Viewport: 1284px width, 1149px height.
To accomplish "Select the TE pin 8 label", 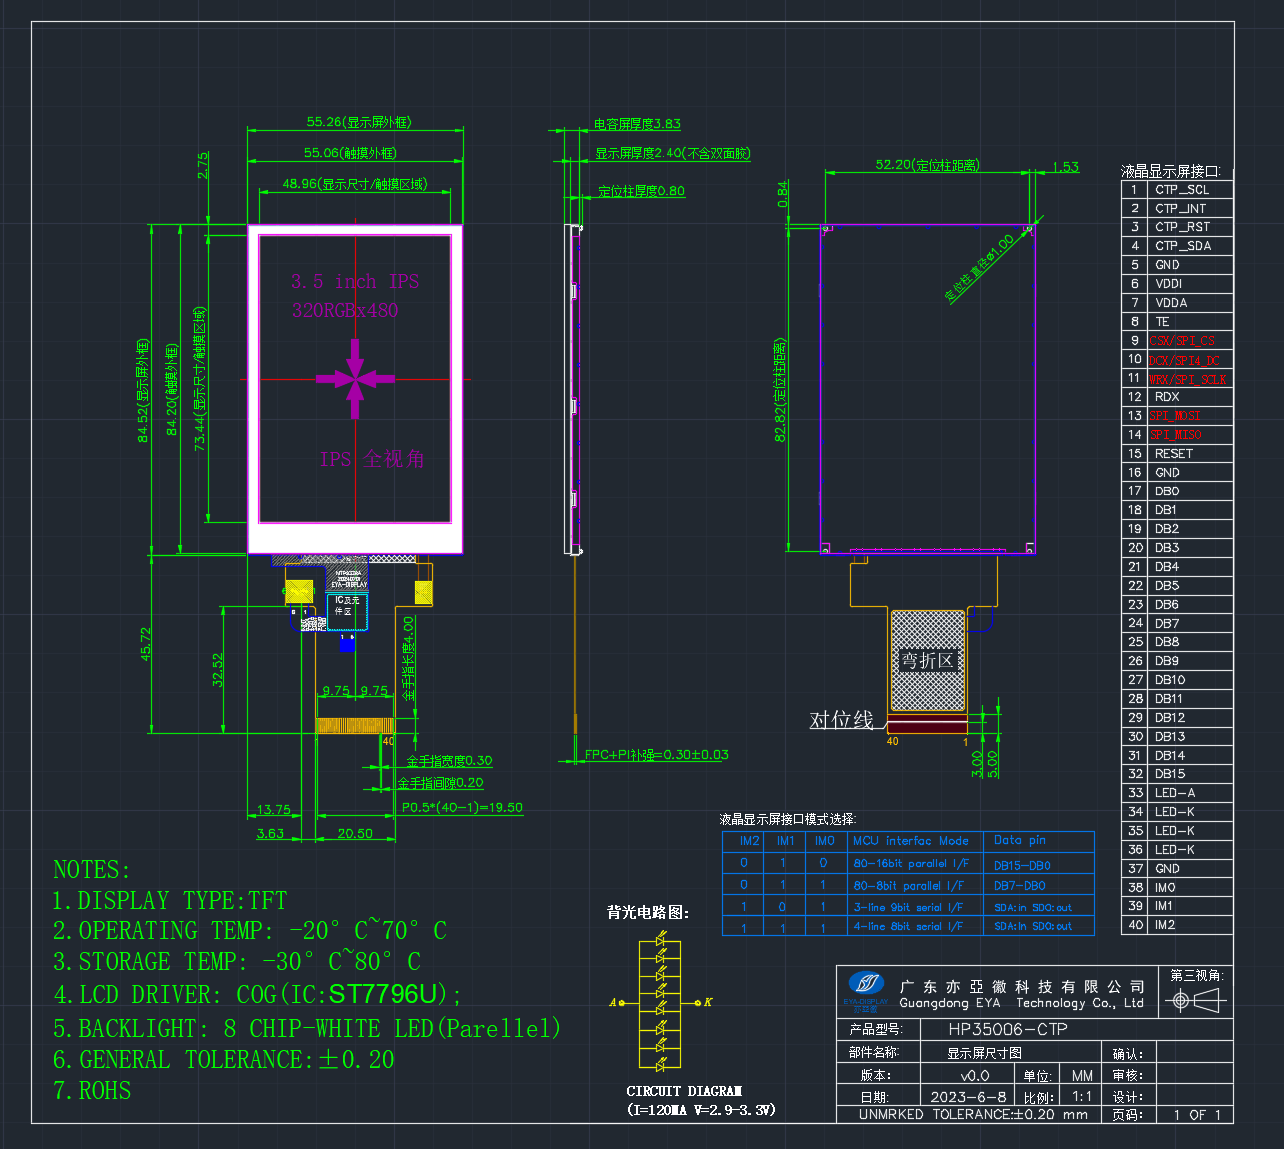I will point(1162,322).
